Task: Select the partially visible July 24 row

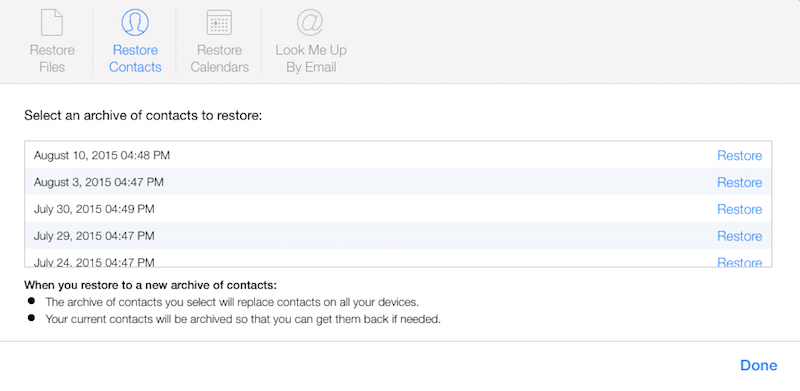Action: click(398, 258)
